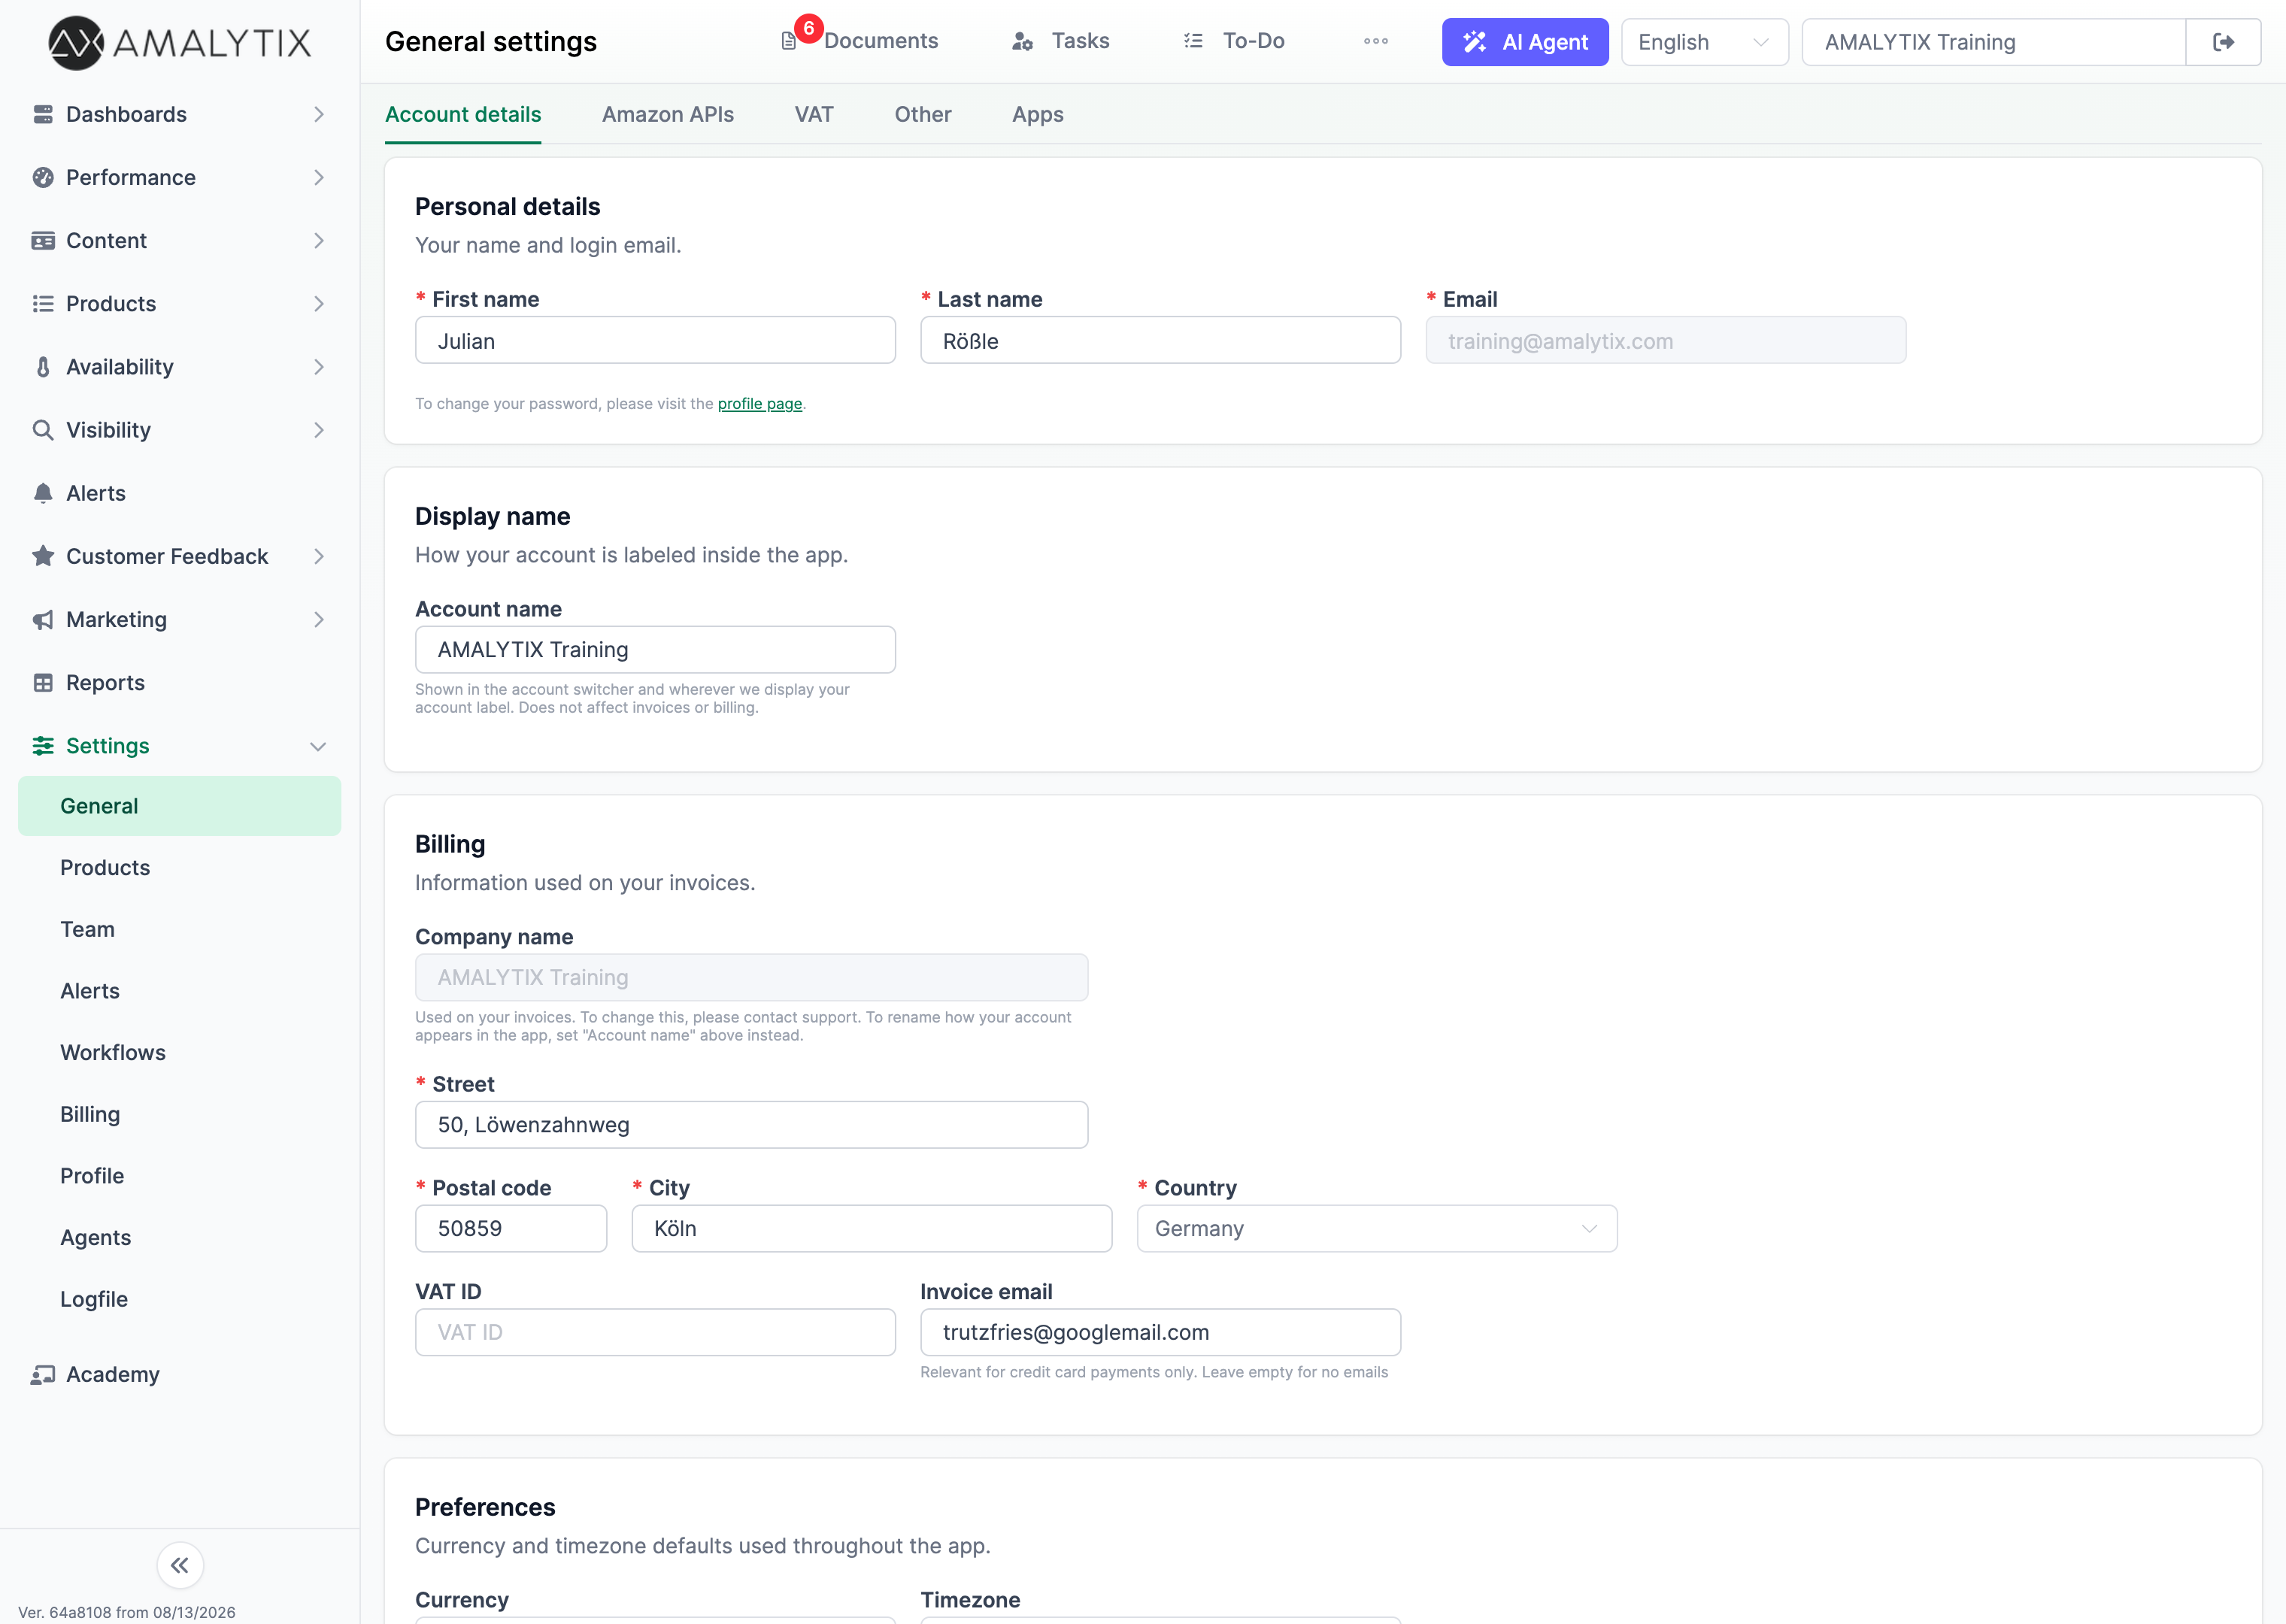Viewport: 2286px width, 1624px height.
Task: Click the Customer Feedback star icon
Action: [x=43, y=556]
